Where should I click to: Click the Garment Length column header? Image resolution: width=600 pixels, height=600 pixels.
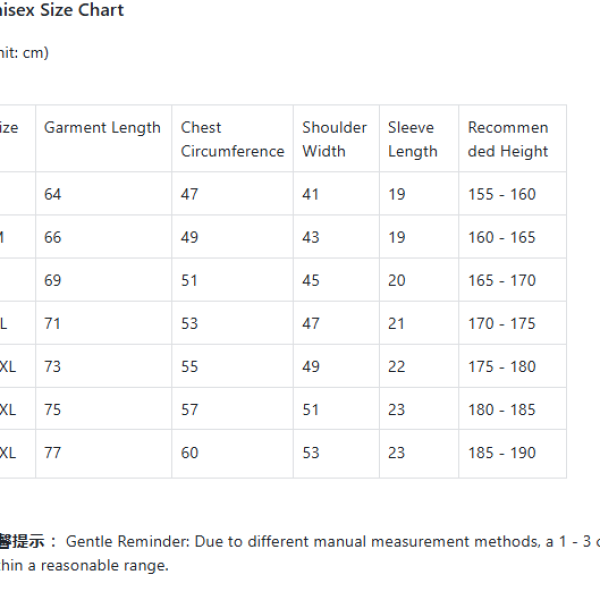(102, 128)
